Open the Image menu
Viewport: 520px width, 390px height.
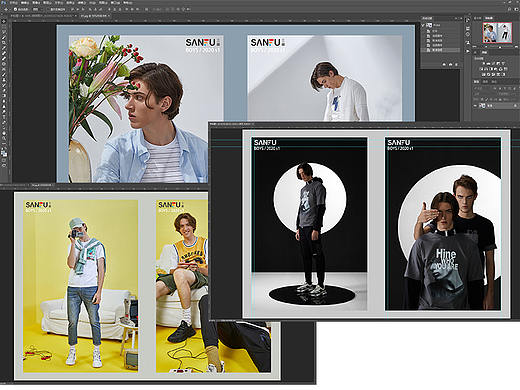click(35, 3)
